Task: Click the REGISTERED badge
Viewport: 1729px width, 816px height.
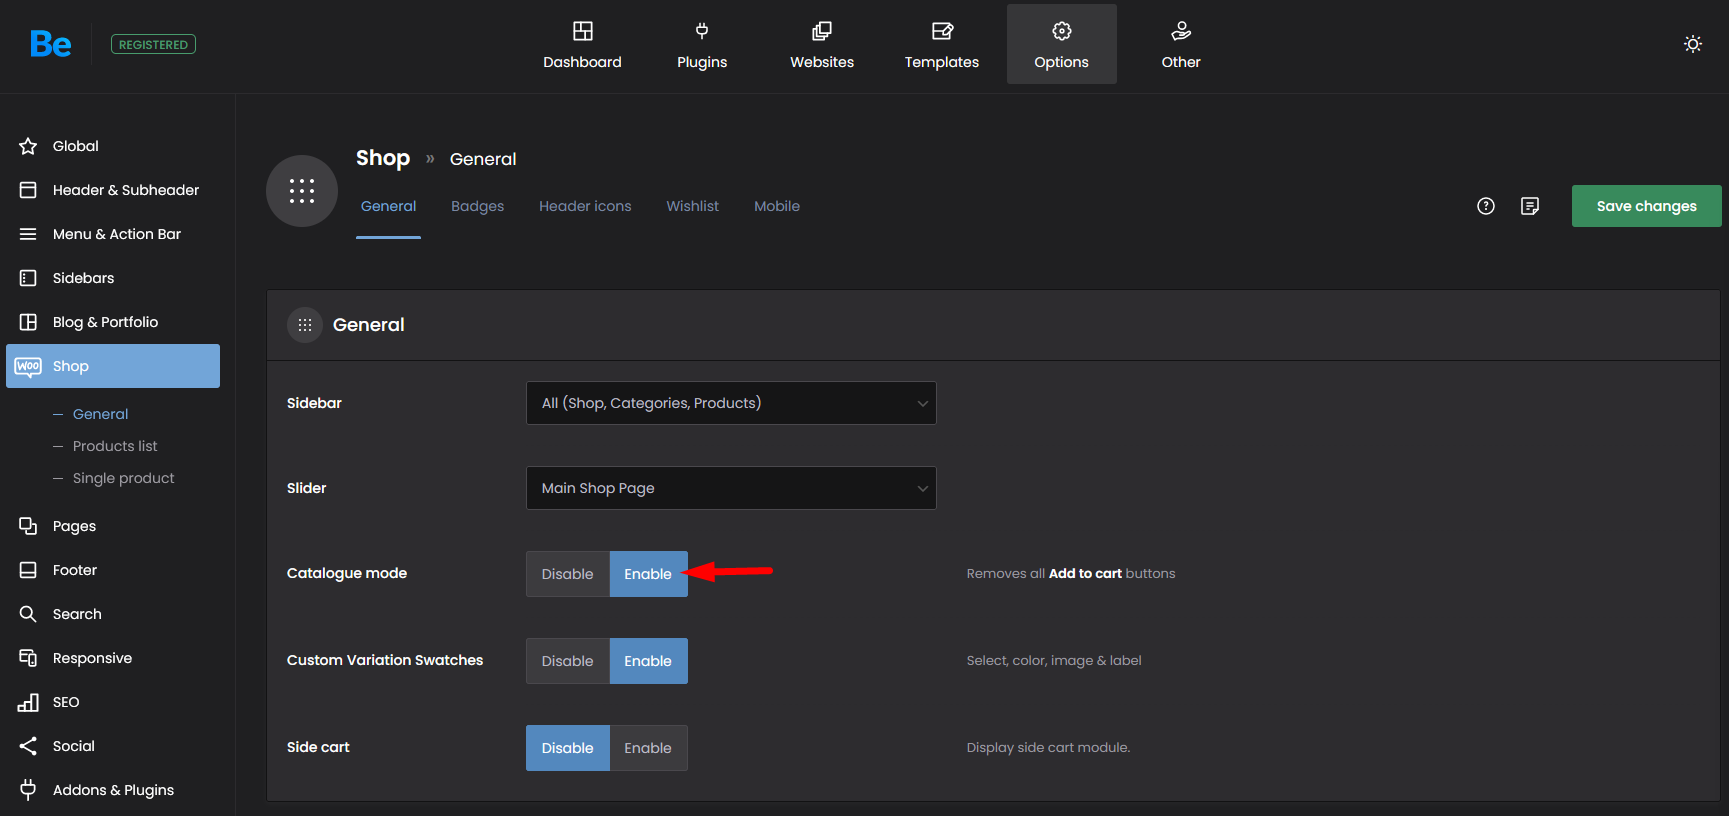Action: tap(153, 44)
